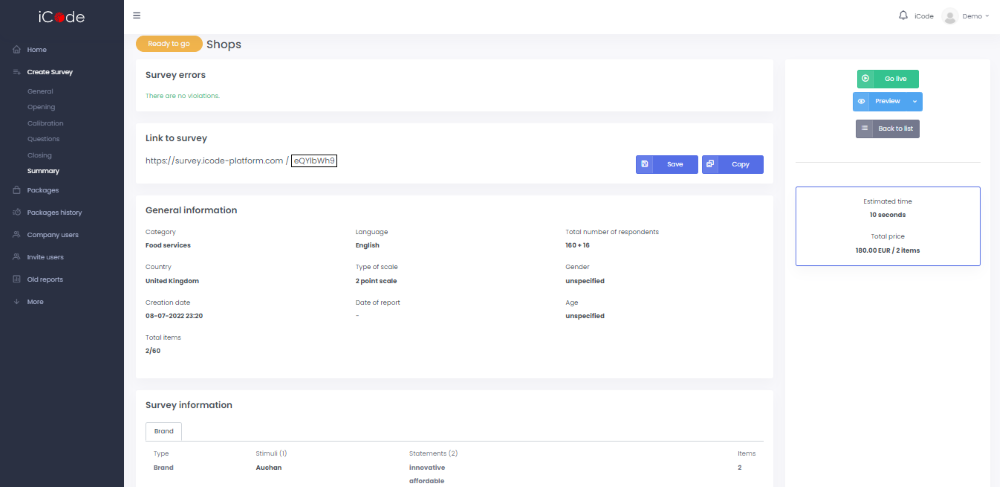Click the hamburger menu icon
Image resolution: width=1000 pixels, height=487 pixels.
coord(137,16)
